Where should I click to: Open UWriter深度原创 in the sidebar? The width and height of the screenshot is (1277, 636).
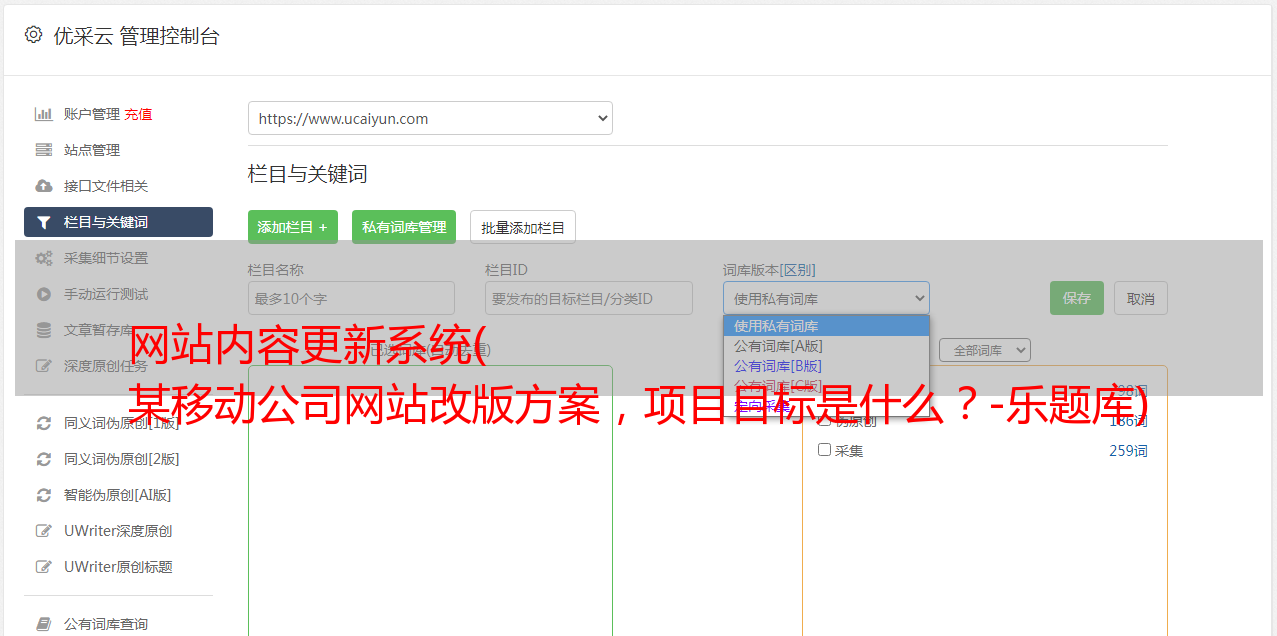[118, 531]
